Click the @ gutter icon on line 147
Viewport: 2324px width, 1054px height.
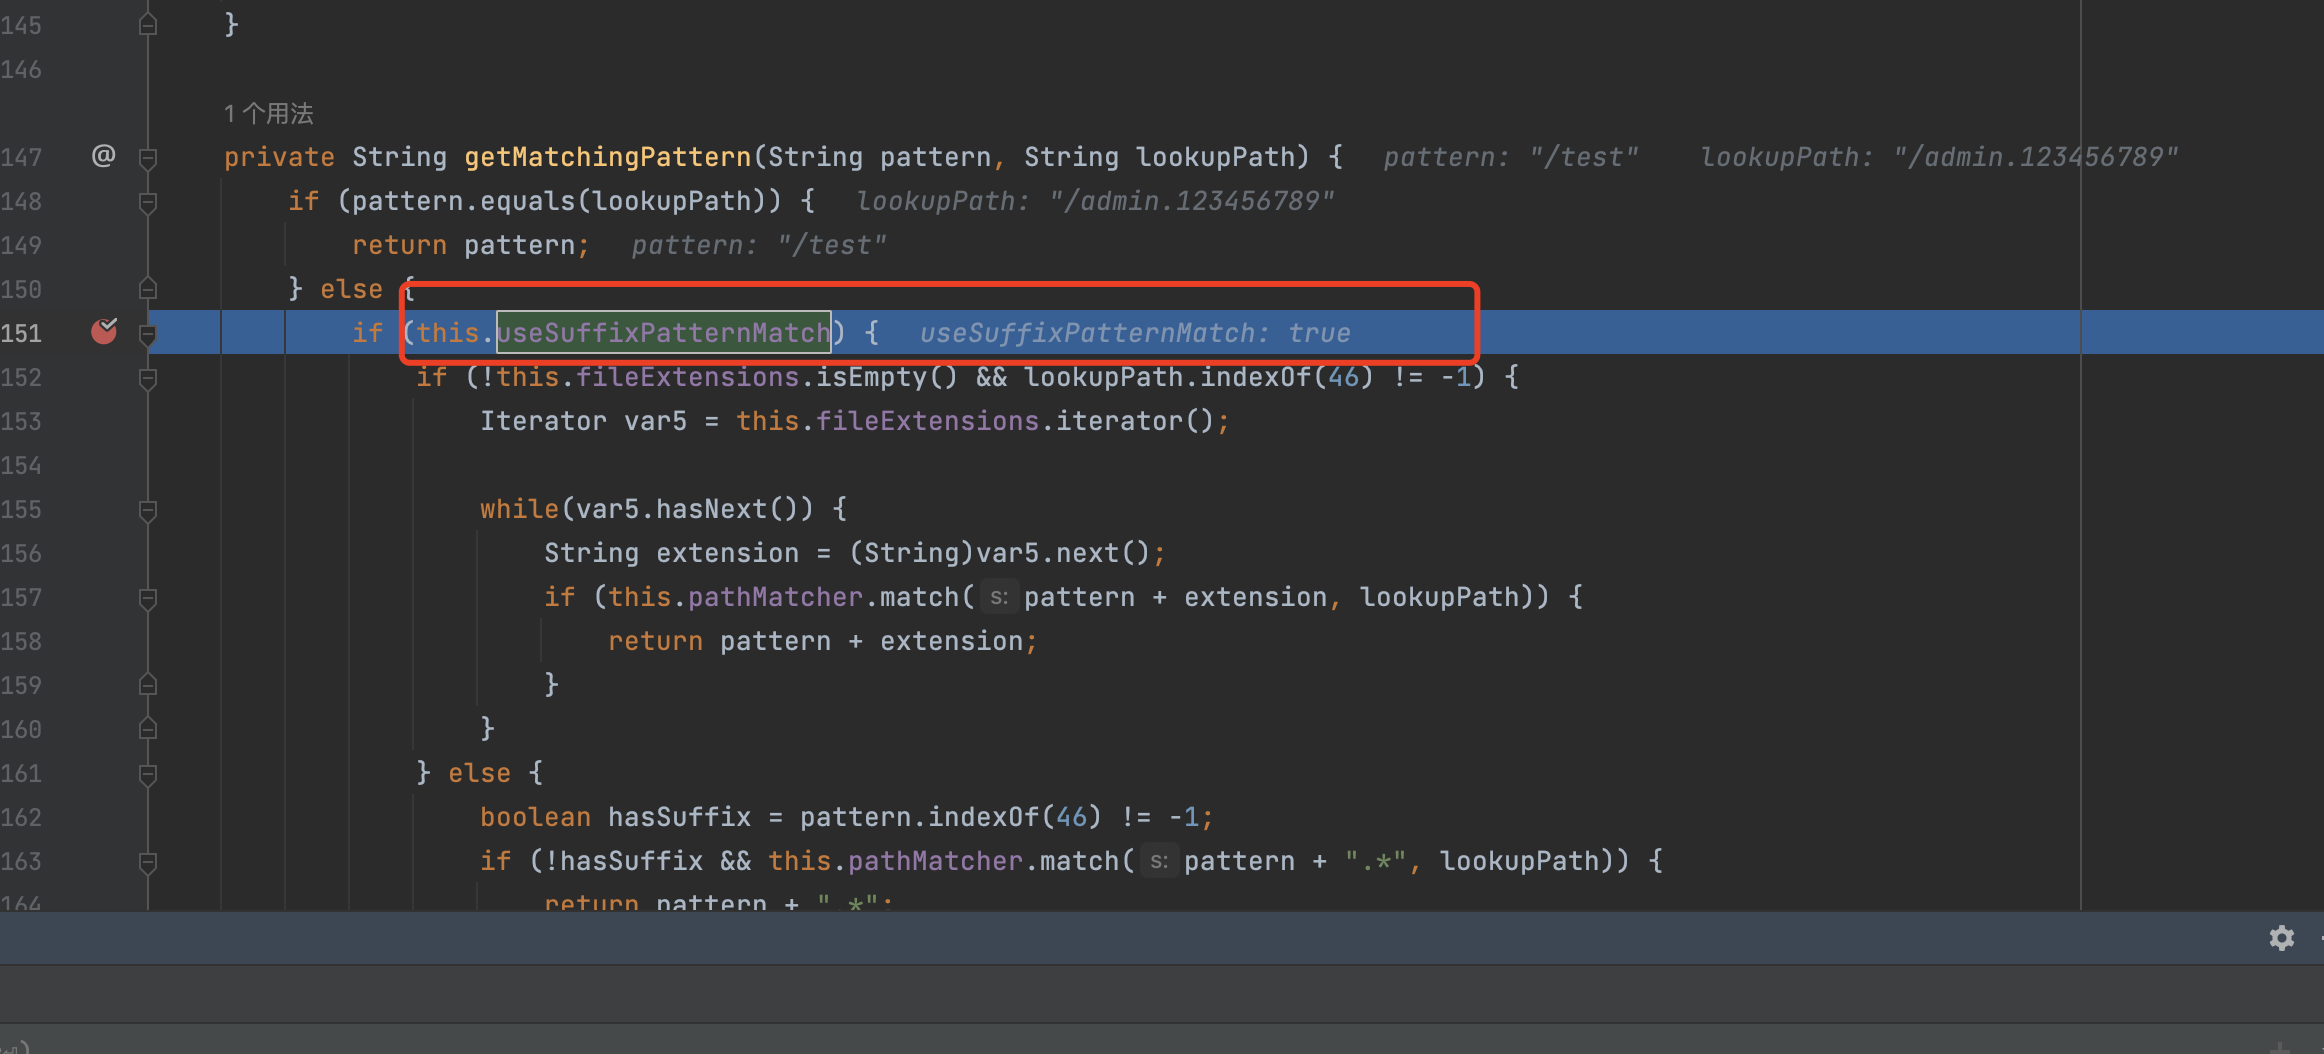pos(103,156)
